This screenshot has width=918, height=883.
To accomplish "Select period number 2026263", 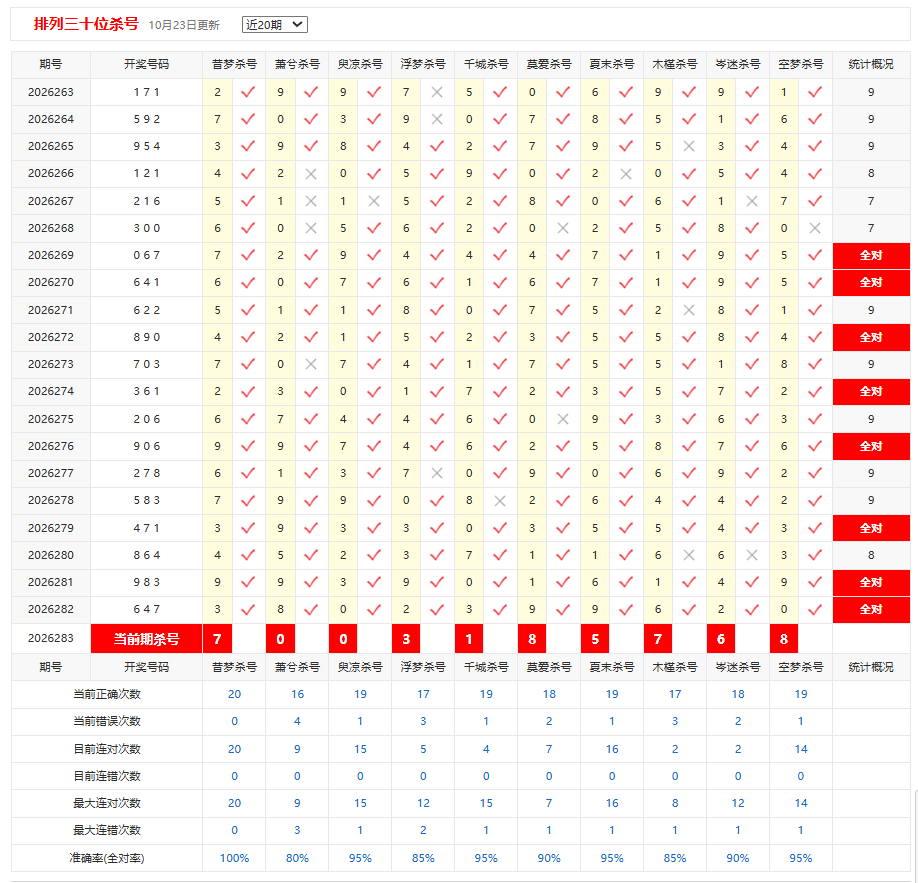I will click(x=51, y=92).
